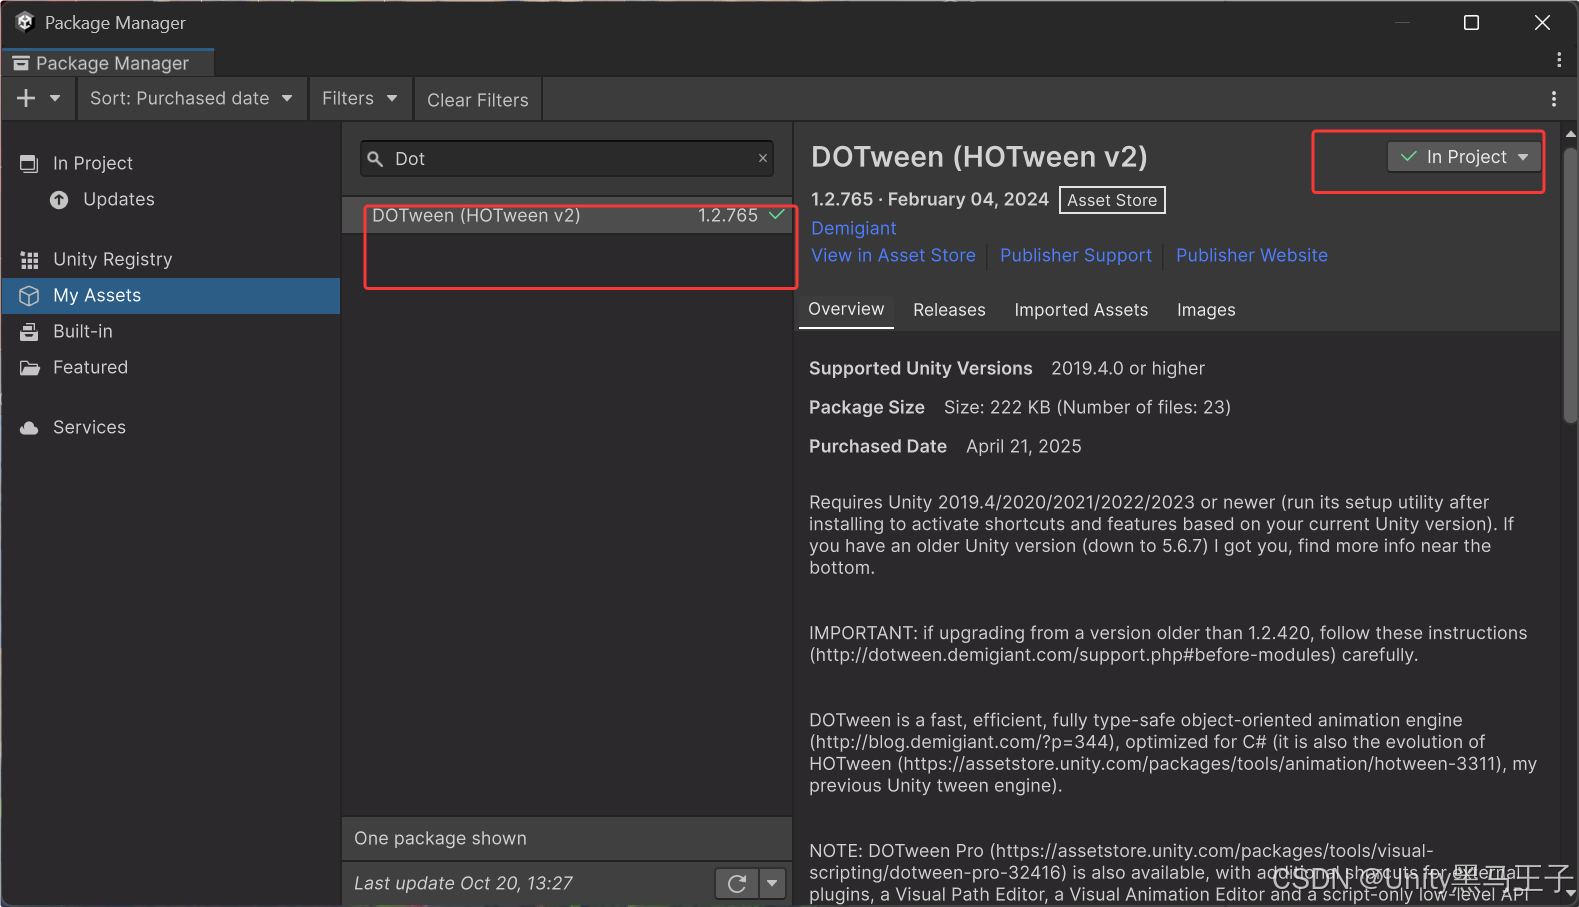Viewport: 1579px width, 907px height.
Task: Click the Built-in package icon
Action: pos(29,332)
